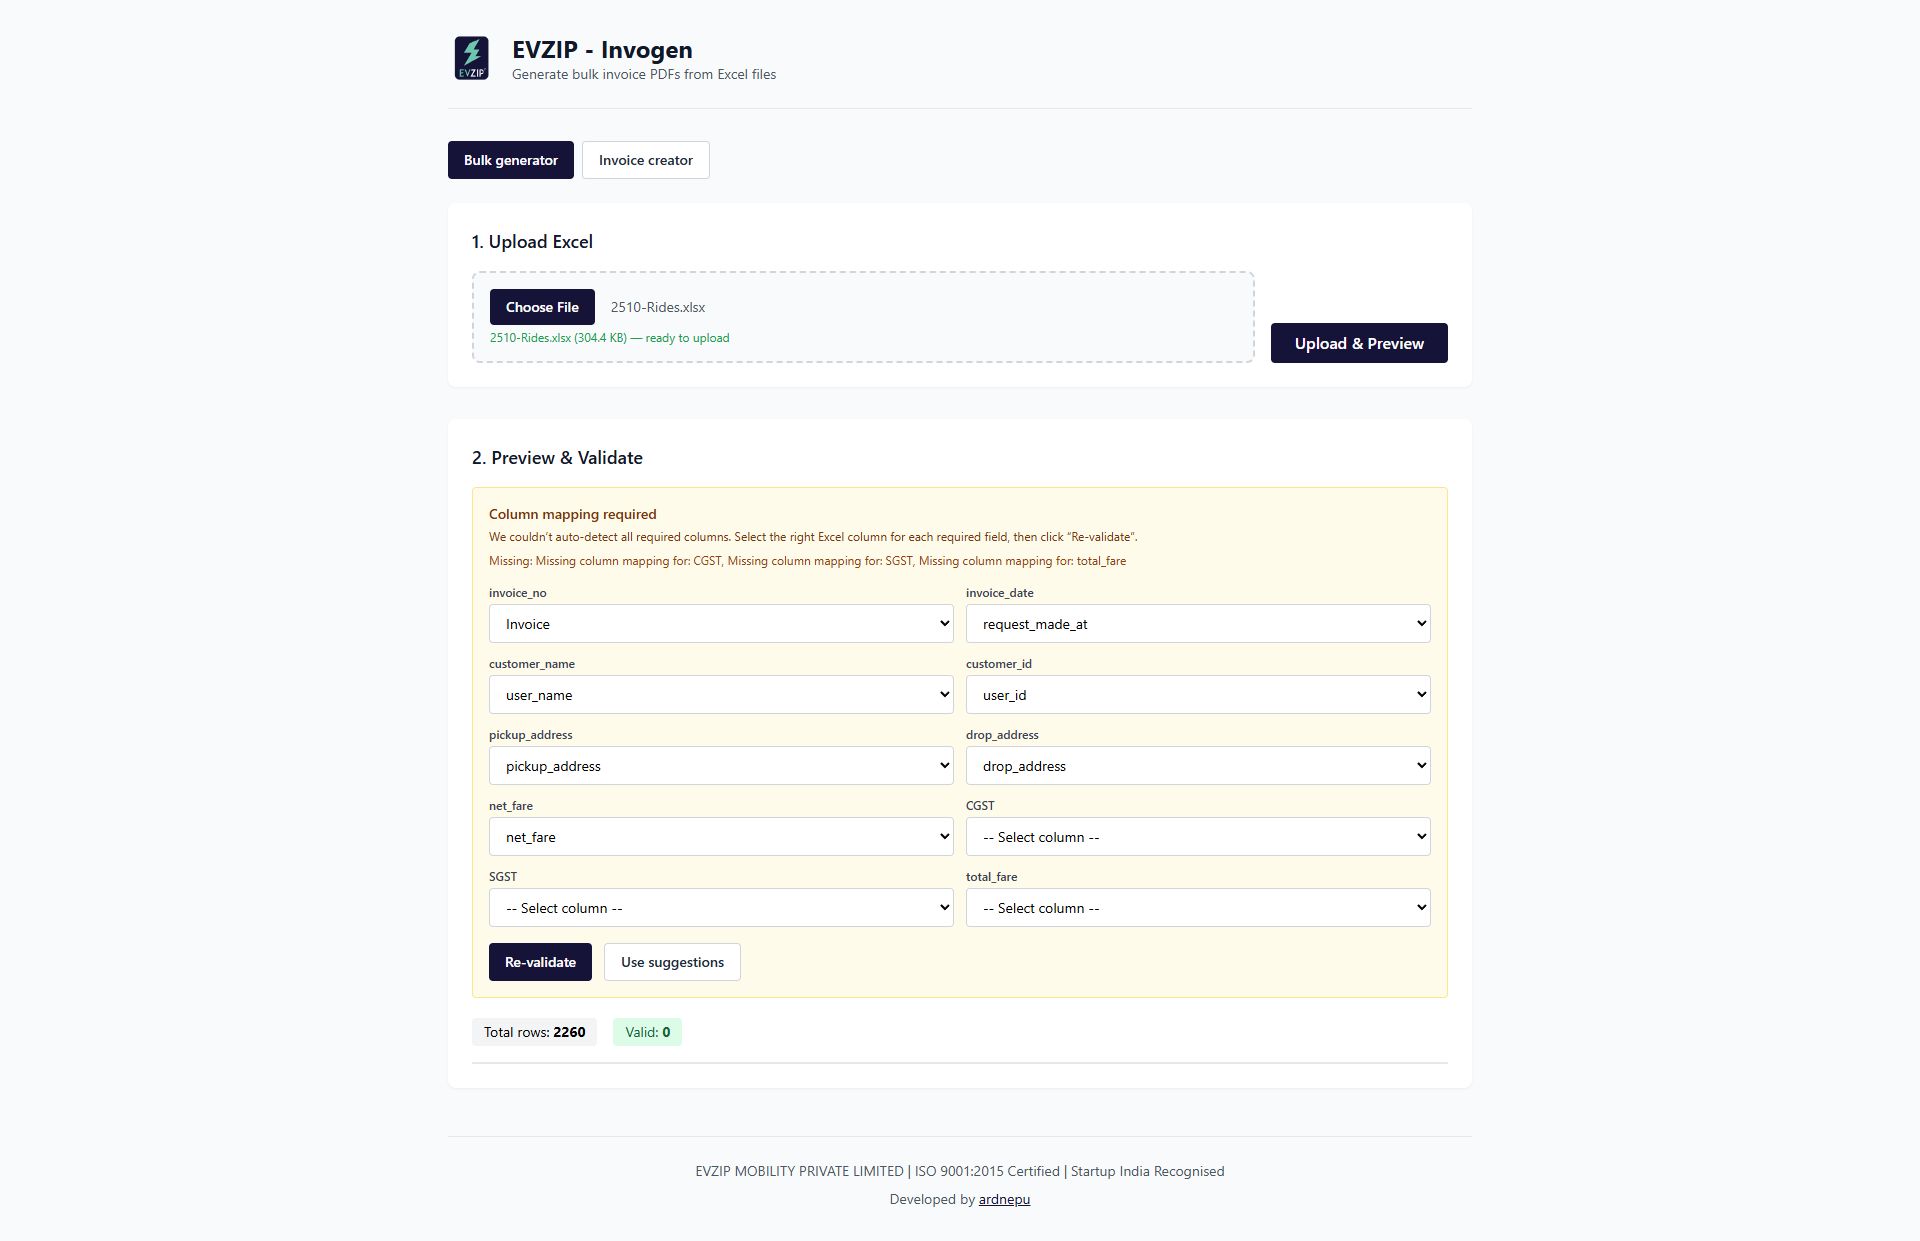The height and width of the screenshot is (1241, 1920).
Task: Switch to the Invoice creator tab
Action: tap(645, 160)
